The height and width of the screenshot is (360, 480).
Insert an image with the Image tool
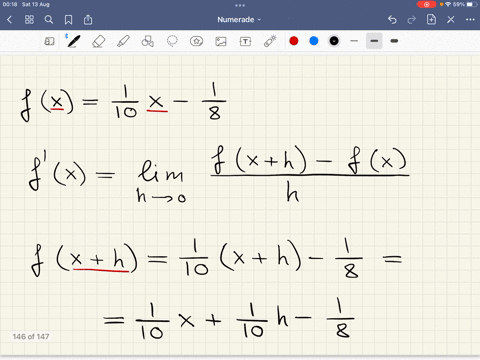coord(221,41)
